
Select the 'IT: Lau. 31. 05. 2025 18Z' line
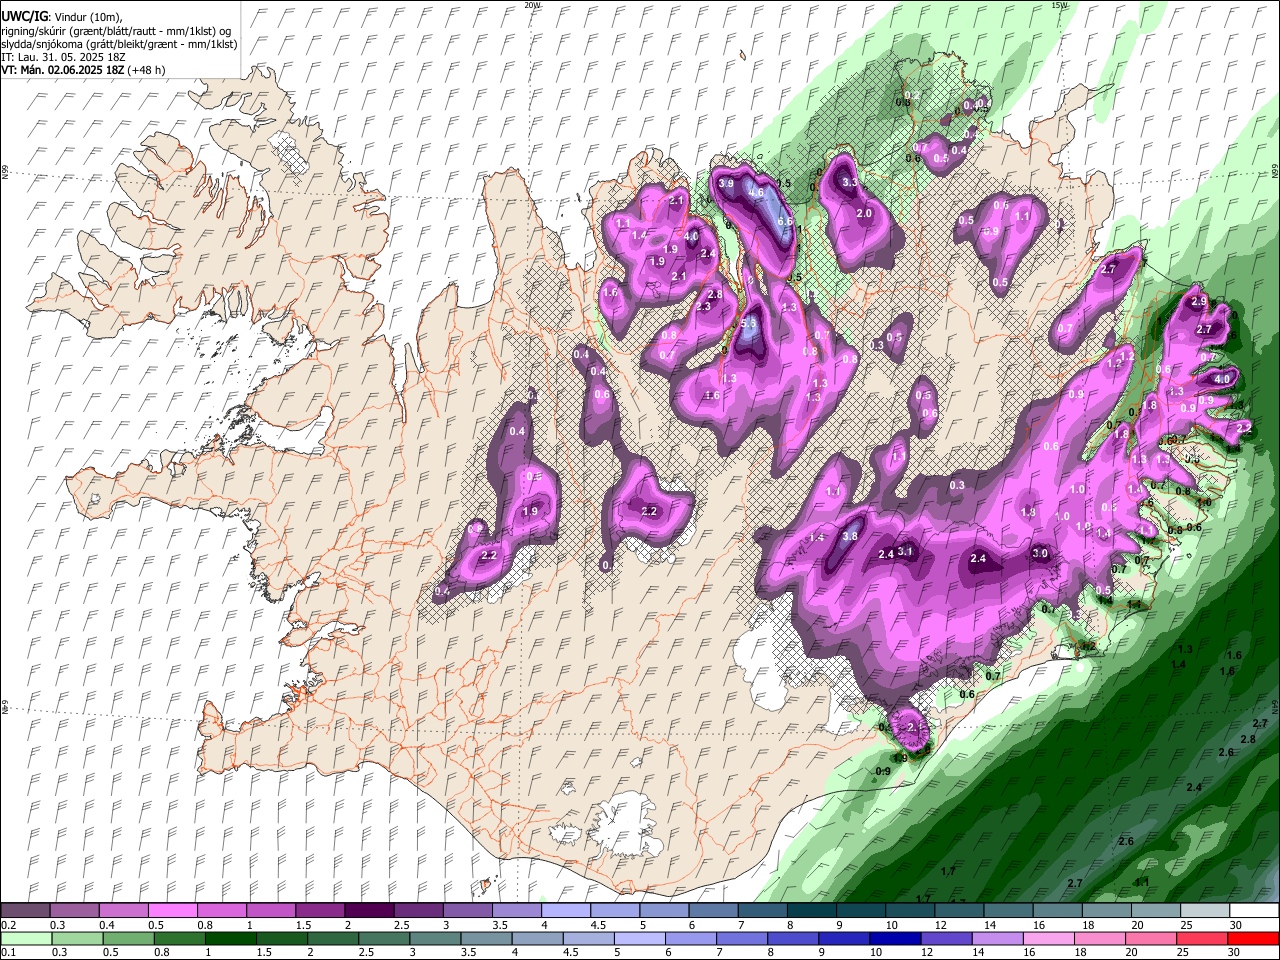coord(63,57)
